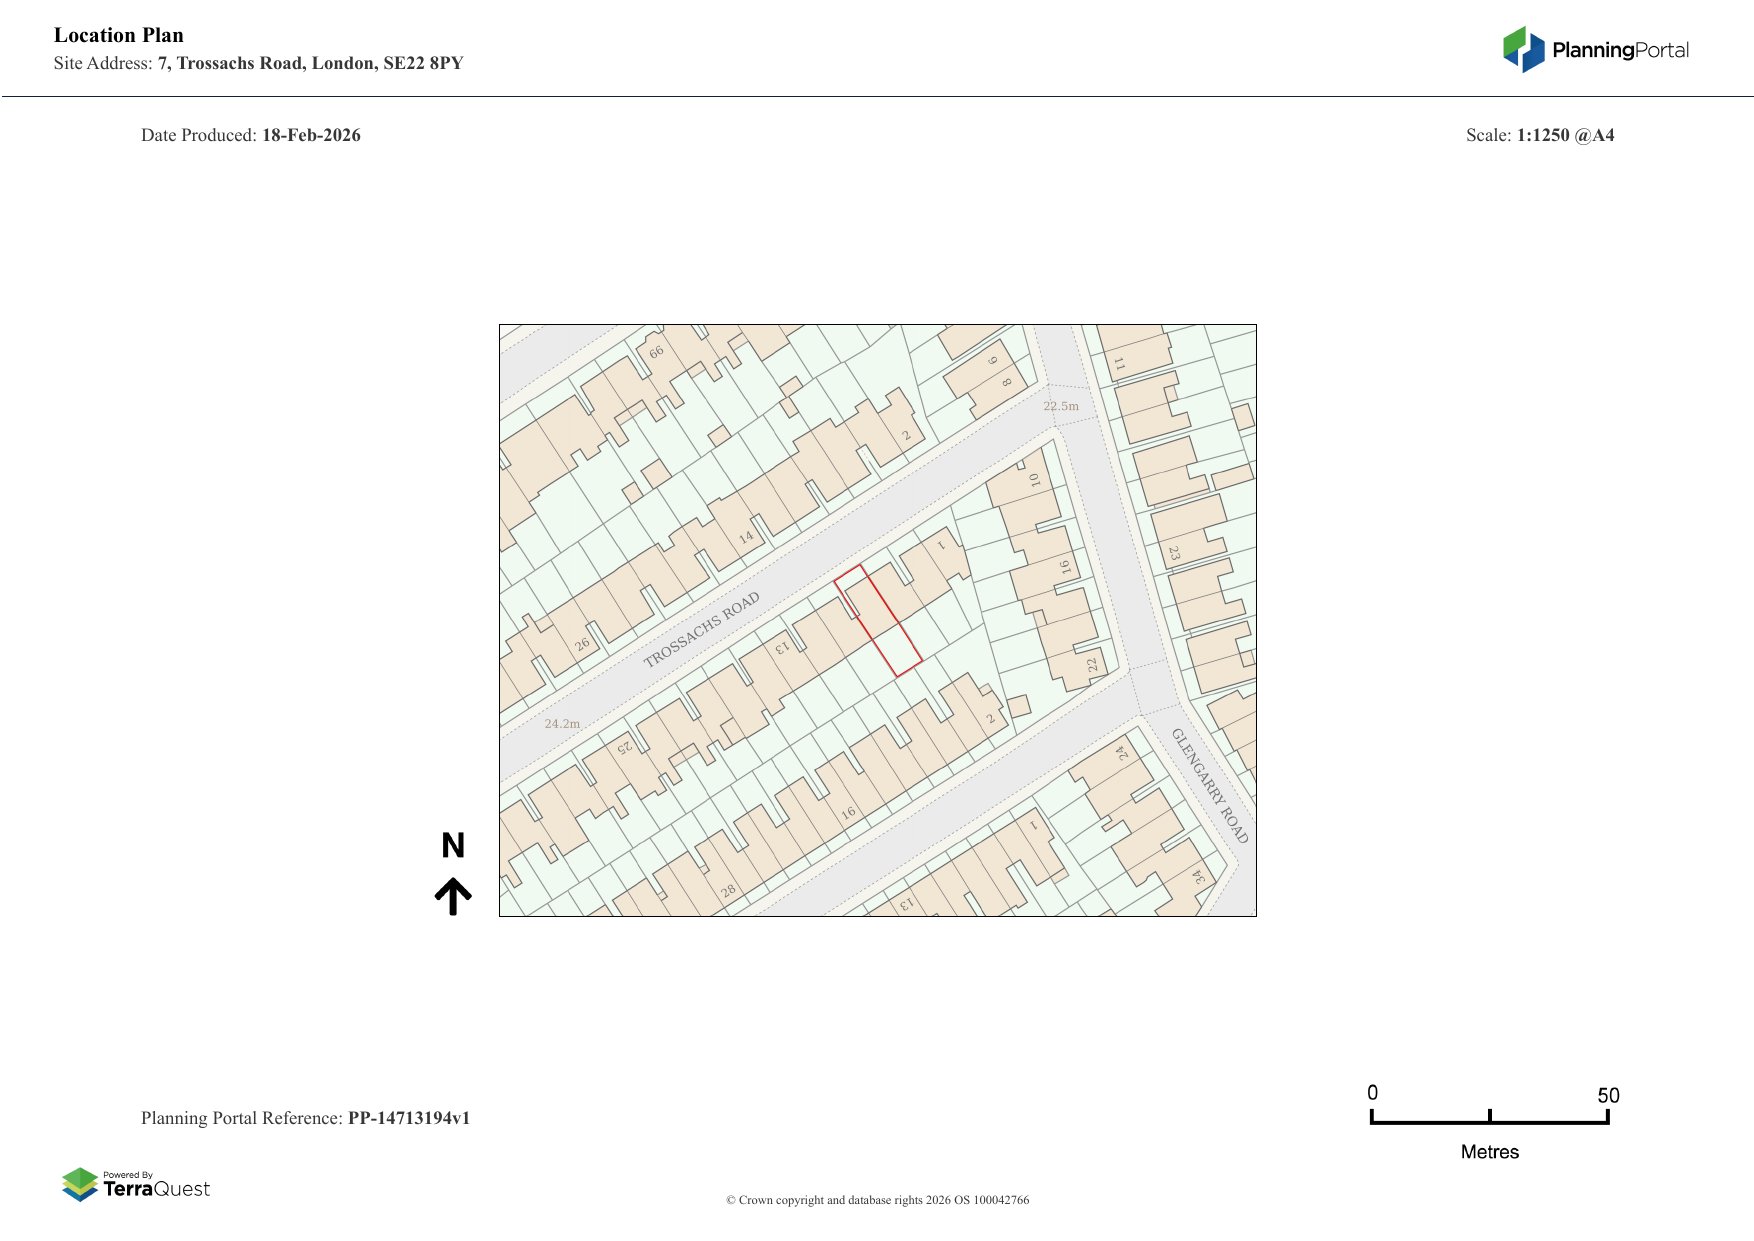Image resolution: width=1754 pixels, height=1241 pixels.
Task: Click reference number PP-14713194v1
Action: click(408, 1118)
